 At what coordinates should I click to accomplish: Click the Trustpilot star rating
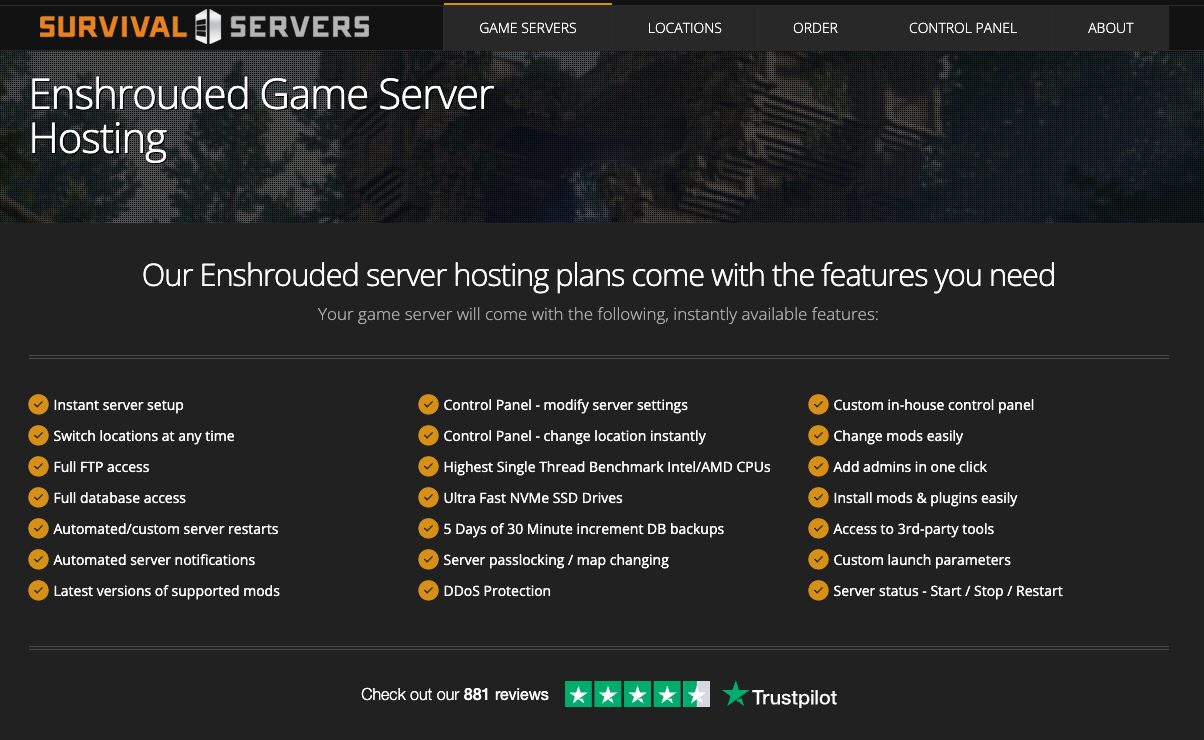[637, 694]
